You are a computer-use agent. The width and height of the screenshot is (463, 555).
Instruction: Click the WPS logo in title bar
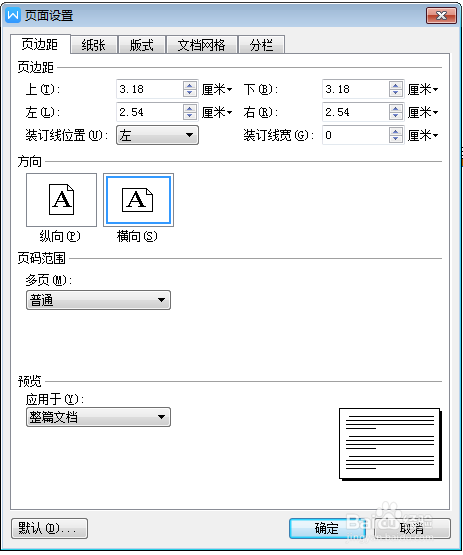coord(13,15)
